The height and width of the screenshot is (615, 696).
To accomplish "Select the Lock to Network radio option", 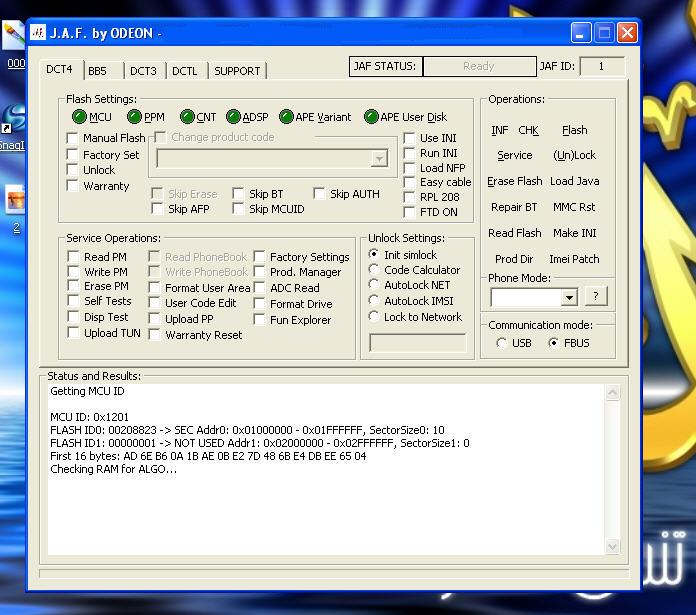I will [x=374, y=316].
